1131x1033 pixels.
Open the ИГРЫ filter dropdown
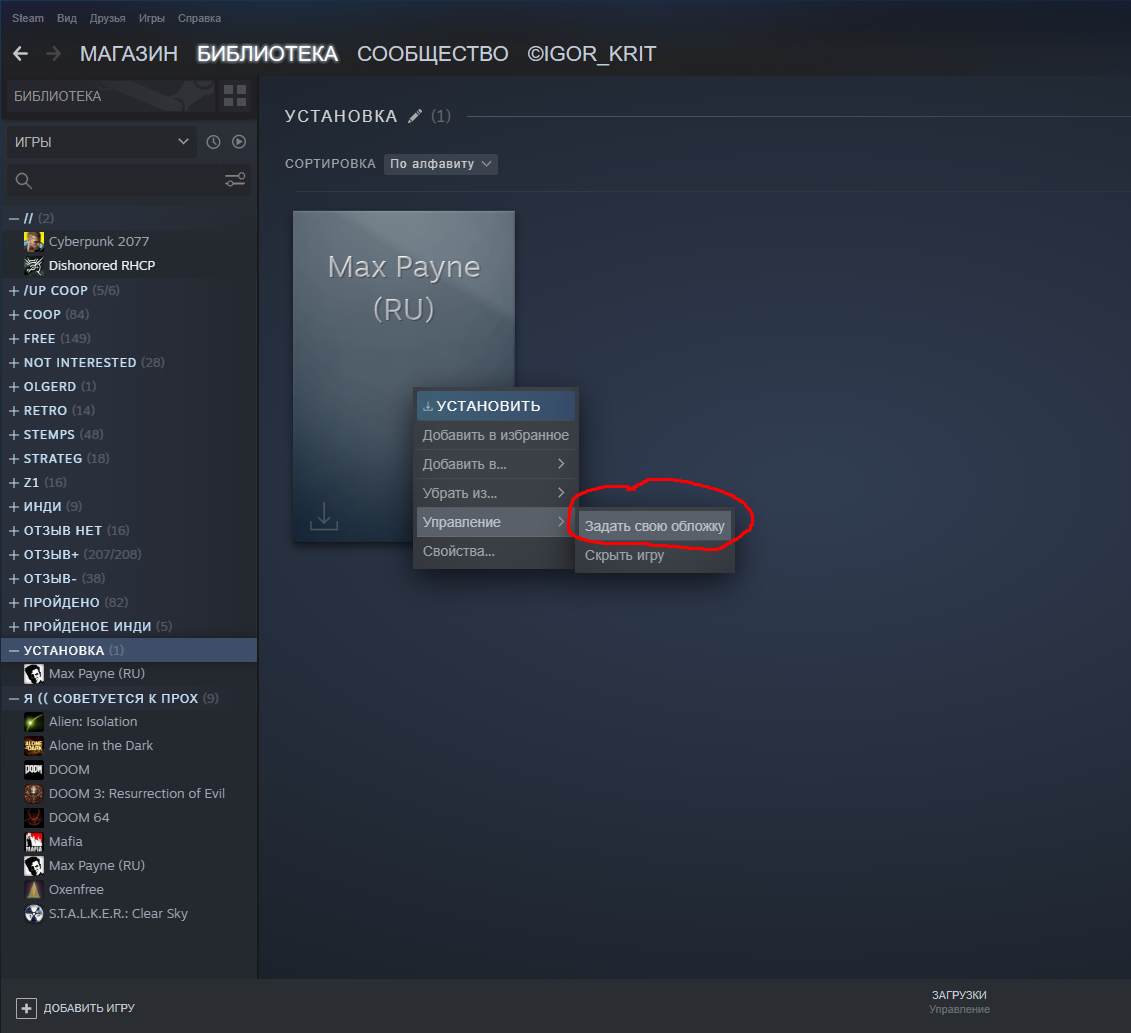tap(101, 142)
